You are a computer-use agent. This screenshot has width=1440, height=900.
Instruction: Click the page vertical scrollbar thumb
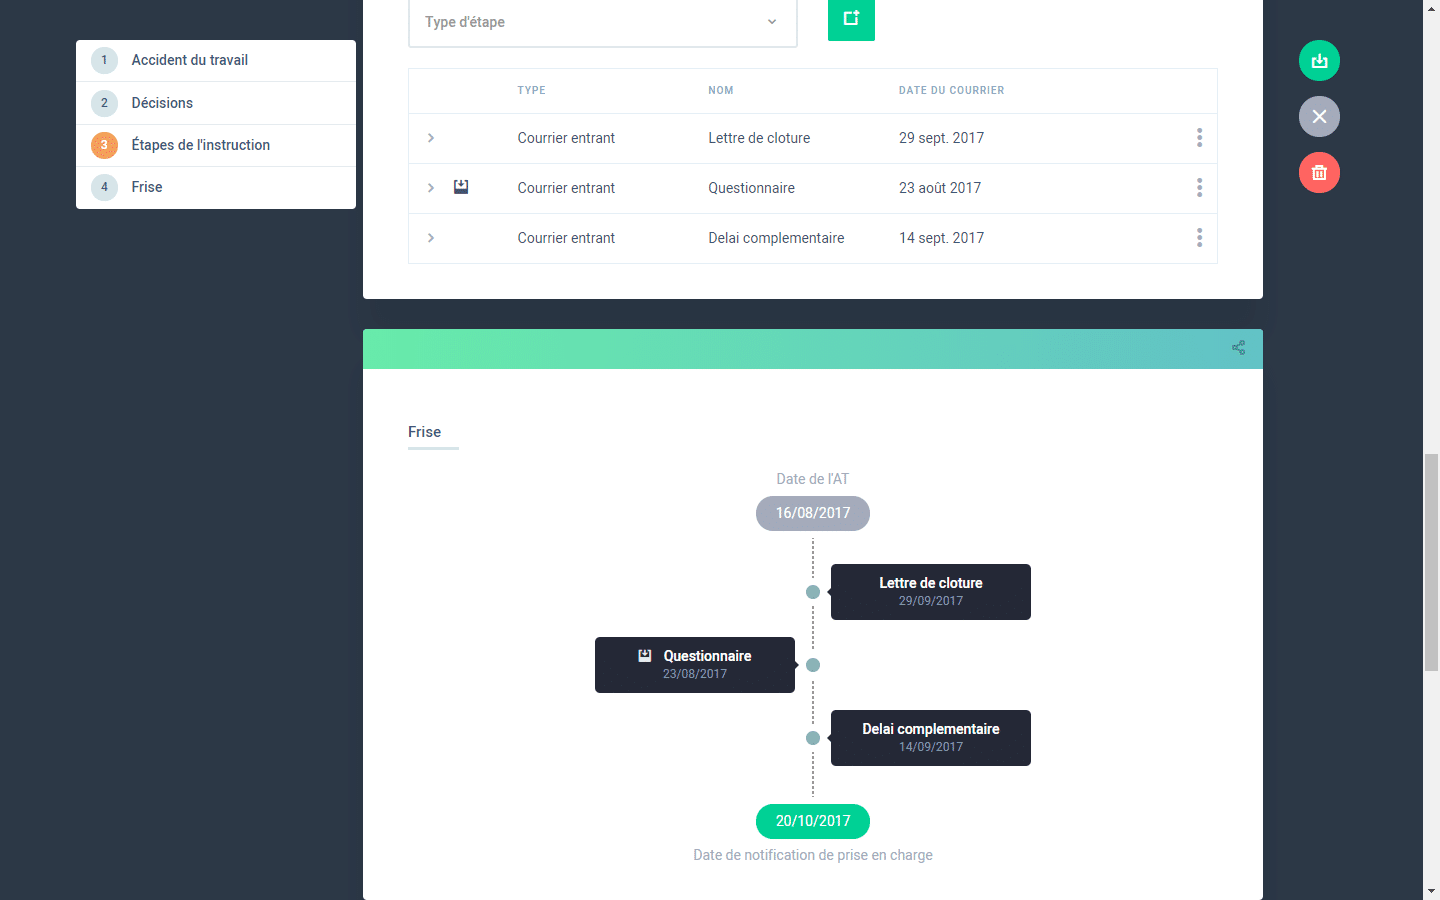pos(1431,562)
